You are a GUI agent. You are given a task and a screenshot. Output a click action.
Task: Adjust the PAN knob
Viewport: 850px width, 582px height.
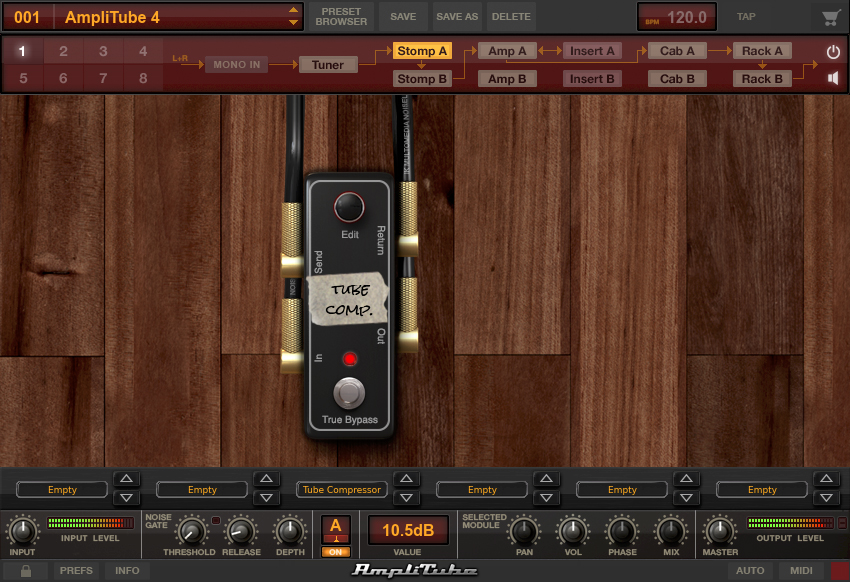(x=524, y=531)
